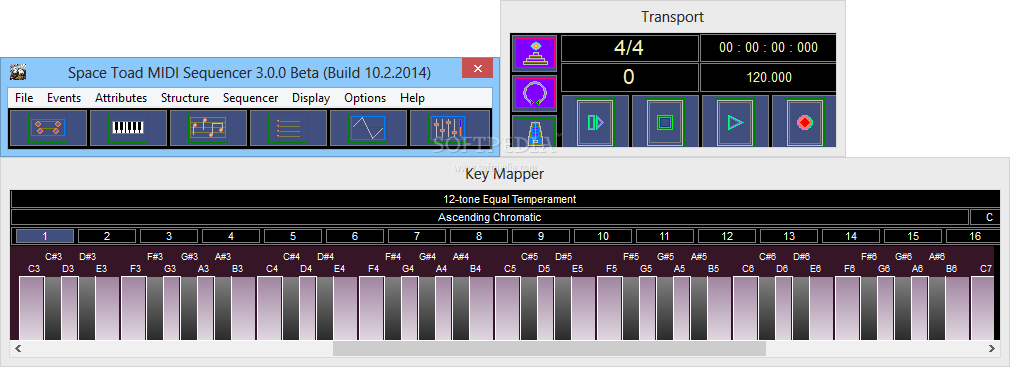Select channel 5 in Key Mapper
This screenshot has width=1010, height=367.
[x=292, y=236]
